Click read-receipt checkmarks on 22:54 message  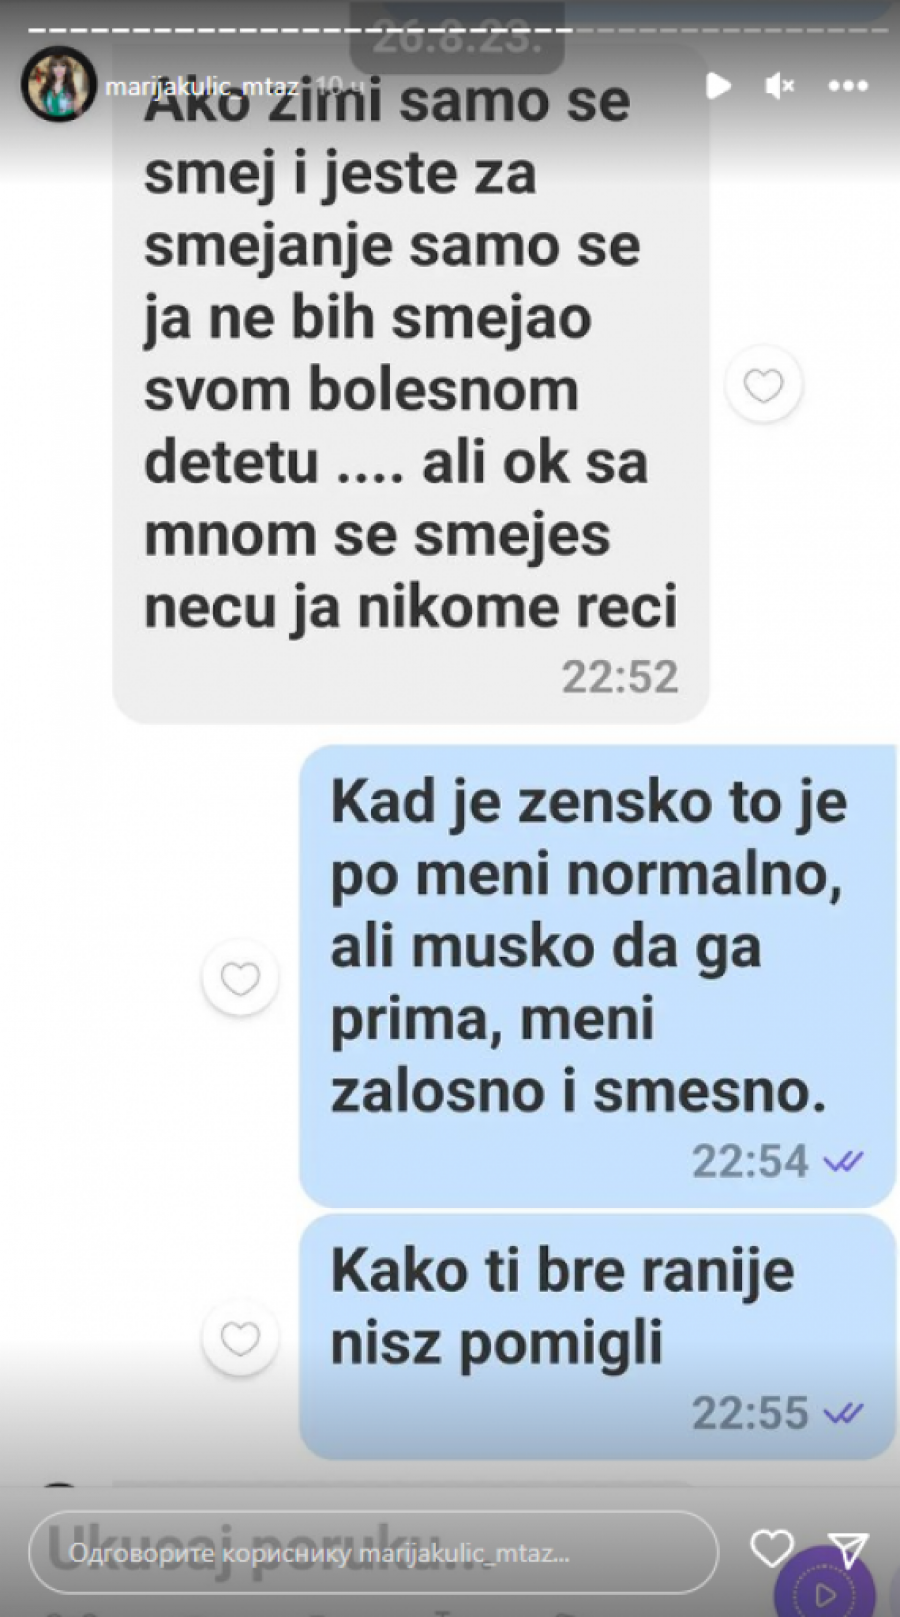[843, 1162]
